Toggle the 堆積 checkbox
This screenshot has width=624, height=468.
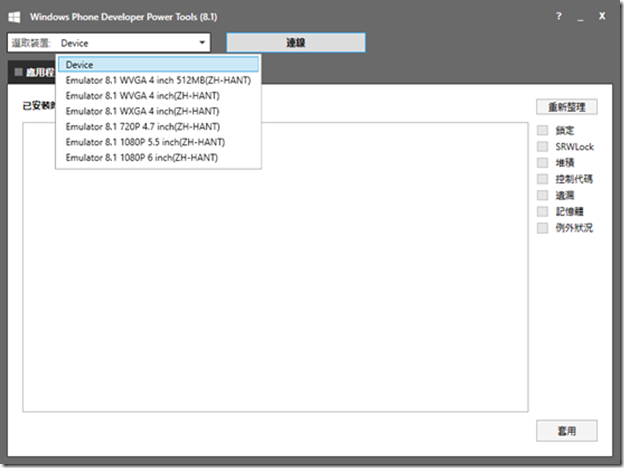(542, 163)
